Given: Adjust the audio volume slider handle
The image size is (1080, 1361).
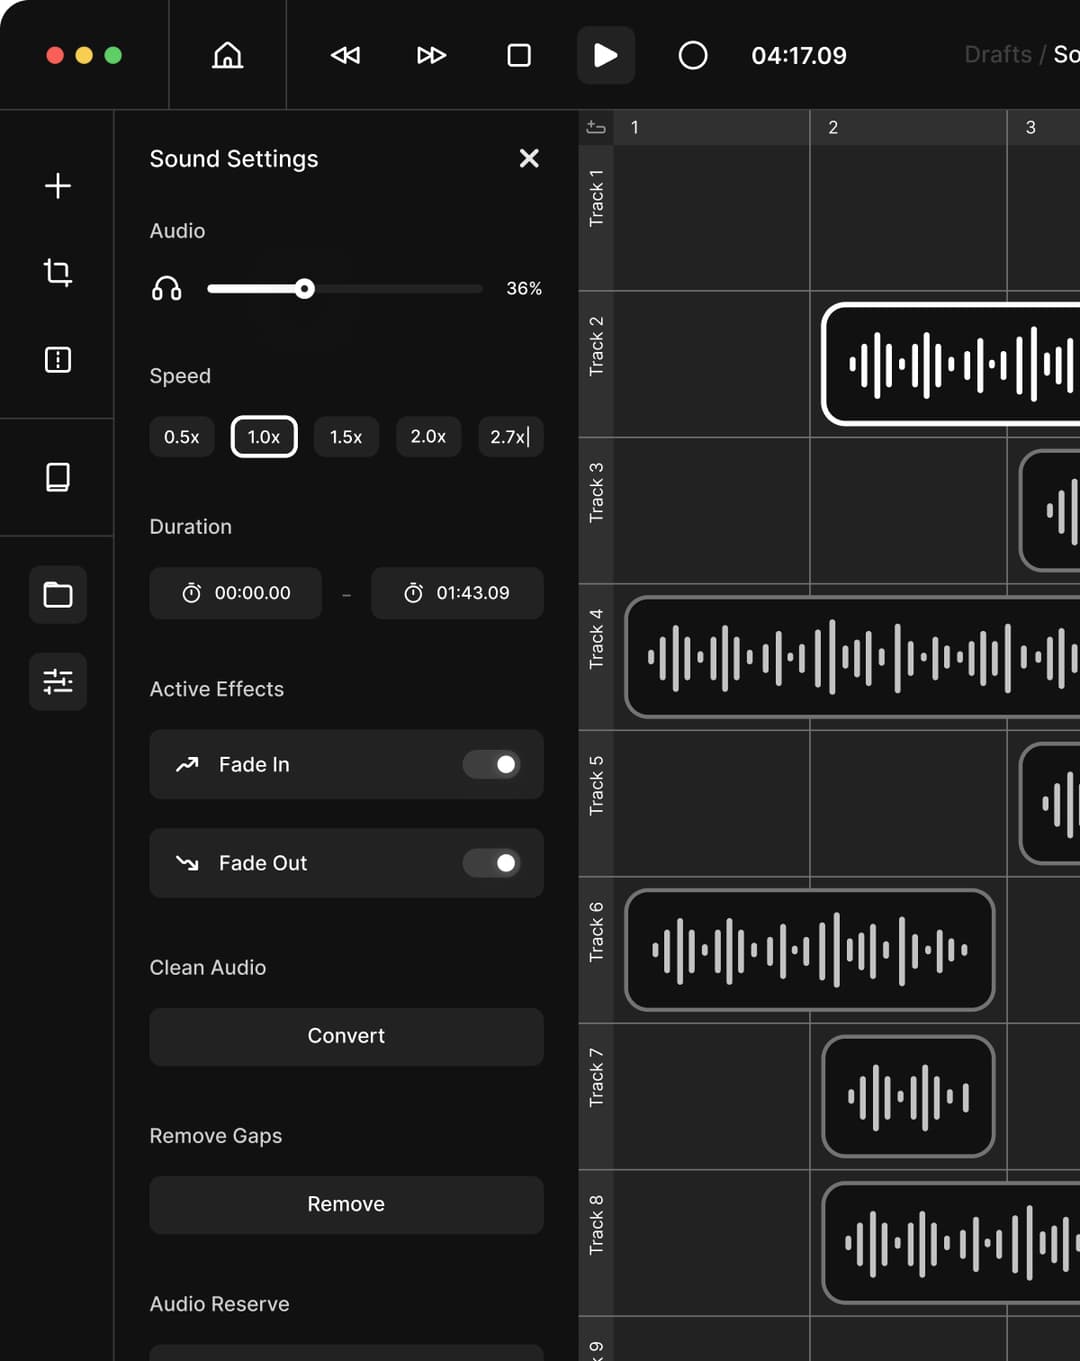Looking at the screenshot, I should pos(305,289).
